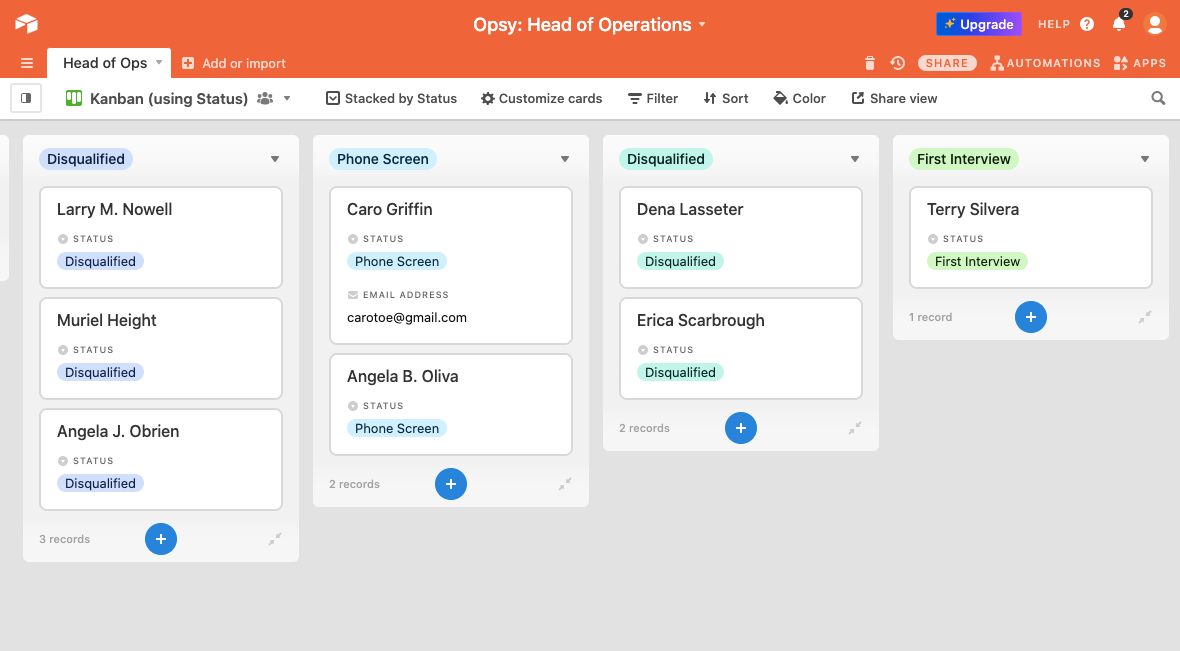This screenshot has height=651, width=1180.
Task: Open Head of Ops tab dropdown arrow
Action: (159, 62)
